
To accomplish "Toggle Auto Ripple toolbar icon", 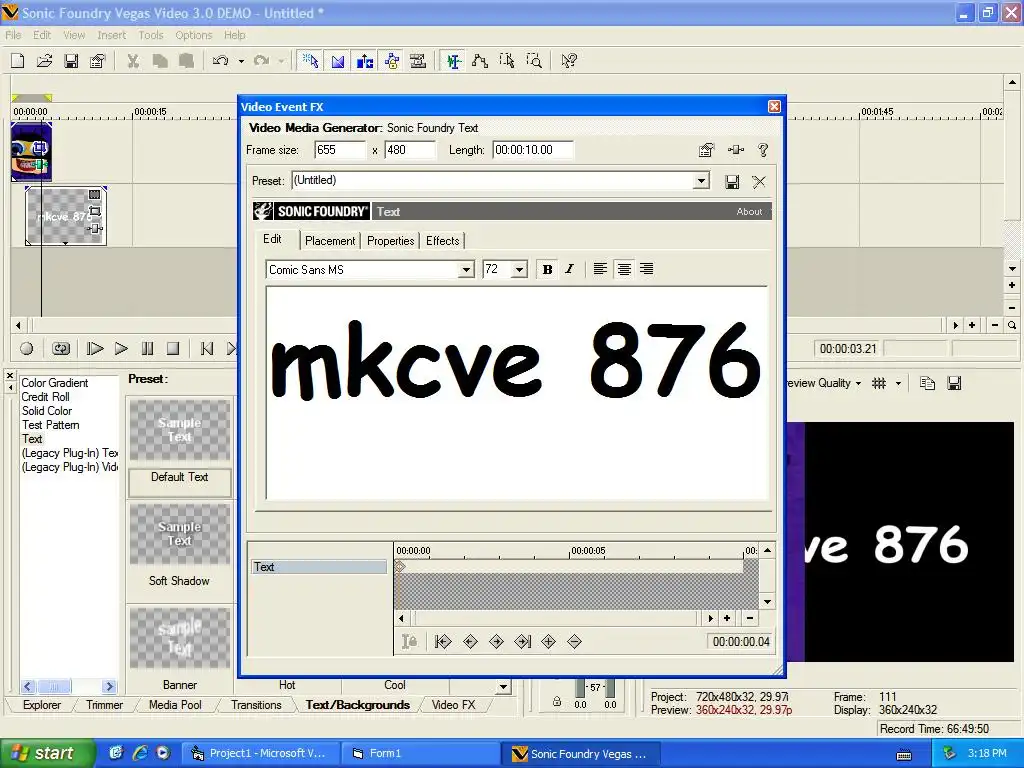I will (x=364, y=61).
